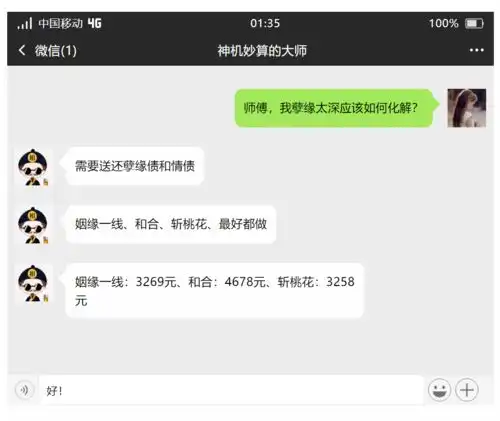Open master's avatar beside price list message
Image resolution: width=500 pixels, height=421 pixels.
click(33, 283)
